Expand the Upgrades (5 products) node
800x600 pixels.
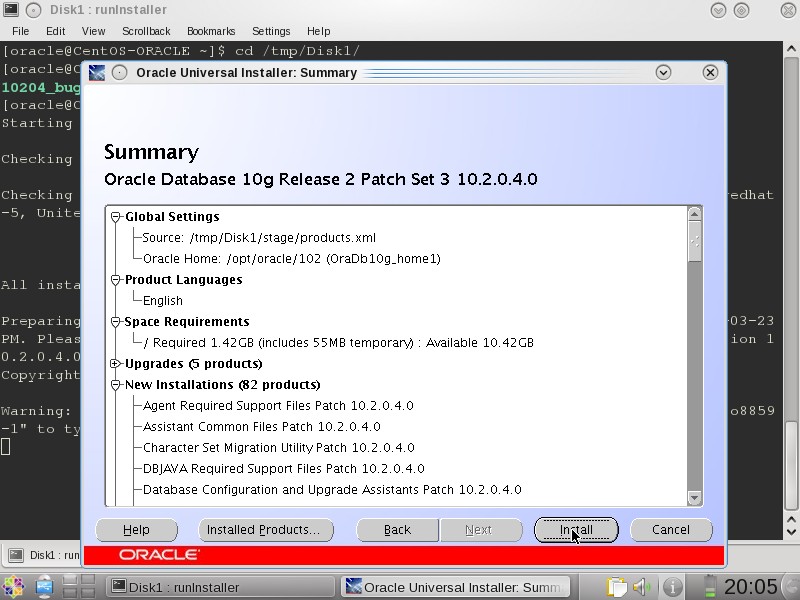(x=116, y=364)
